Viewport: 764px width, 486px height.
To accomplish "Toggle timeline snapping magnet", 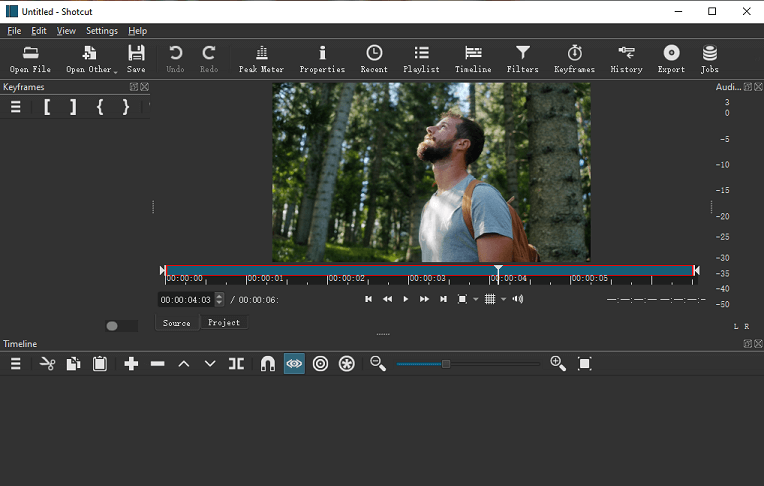I will point(267,364).
